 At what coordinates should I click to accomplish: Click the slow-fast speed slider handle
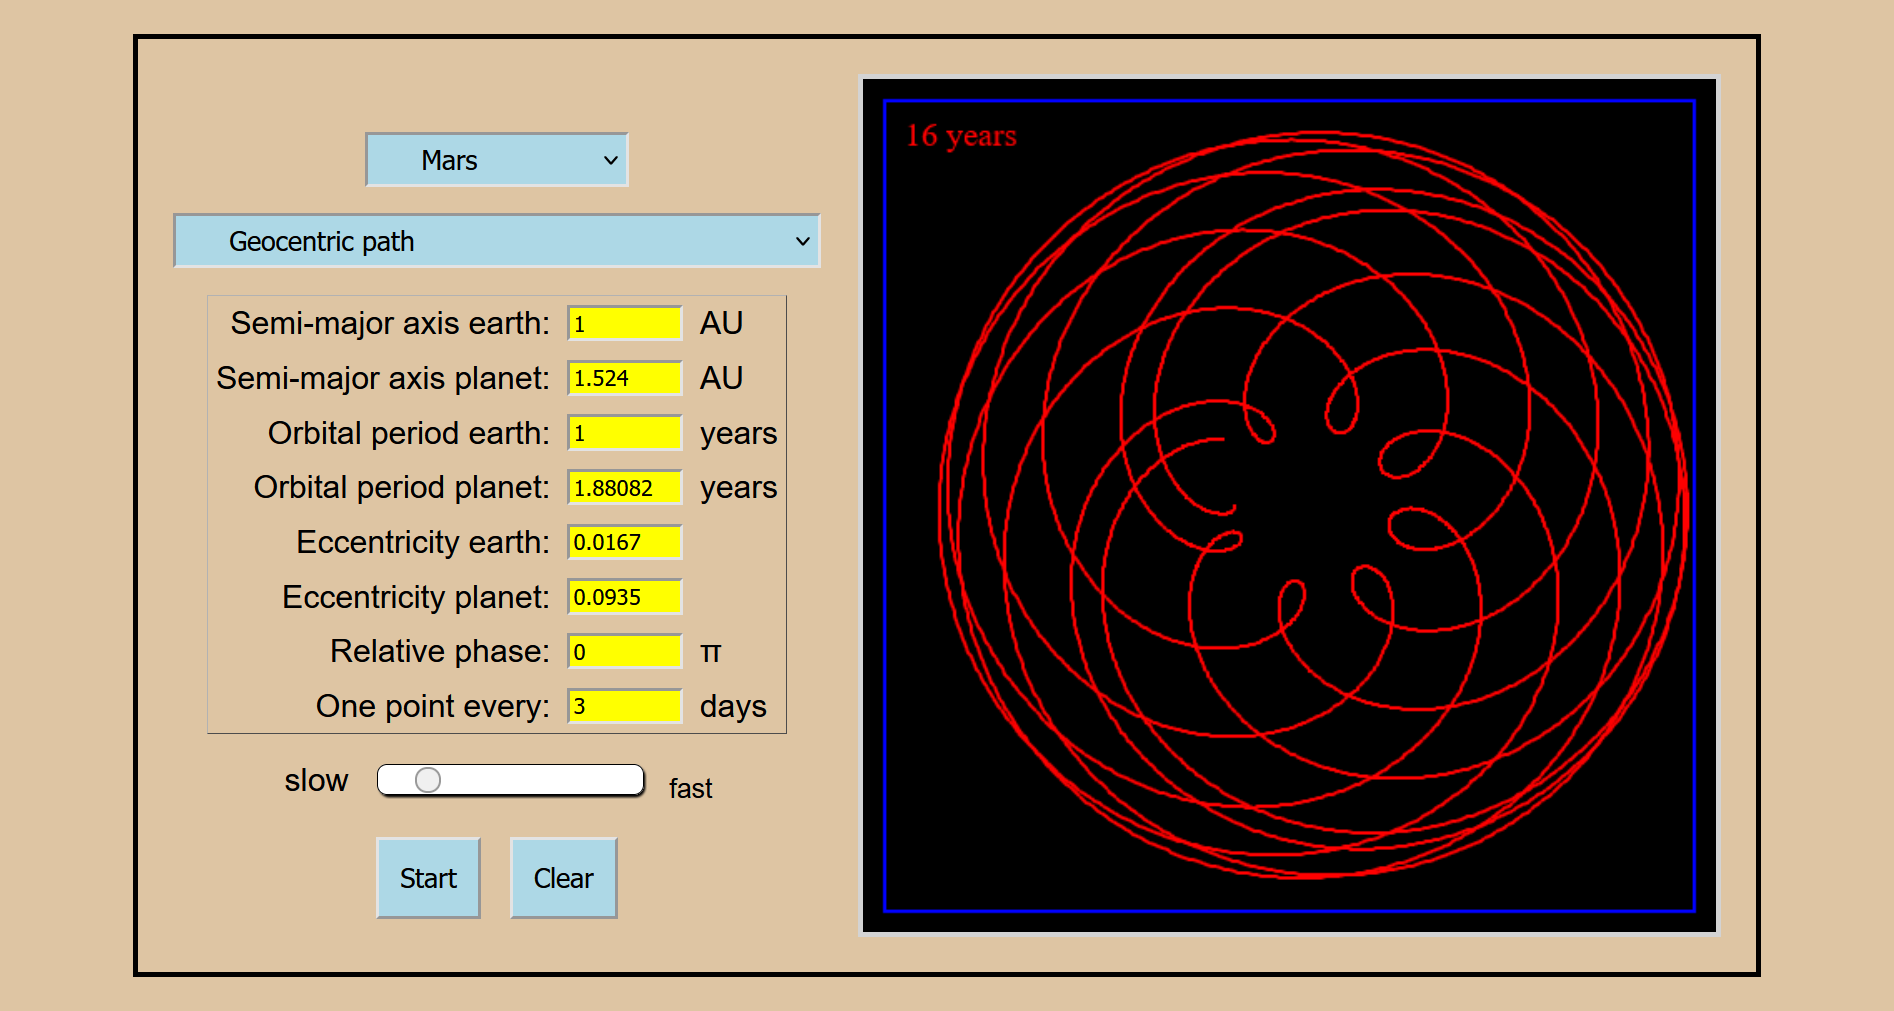click(428, 780)
